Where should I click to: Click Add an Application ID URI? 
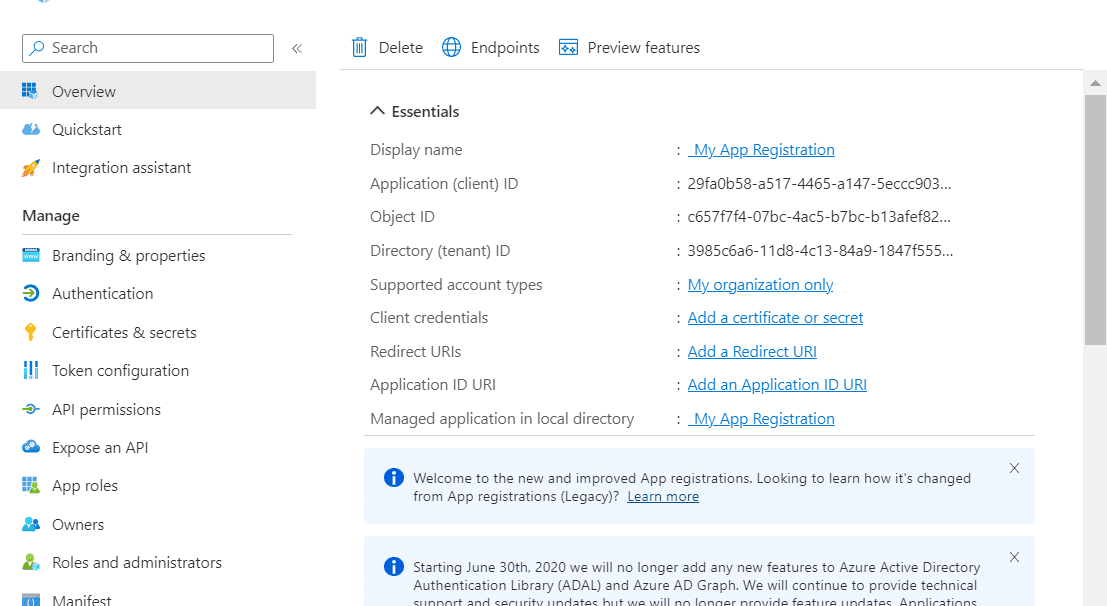[777, 385]
